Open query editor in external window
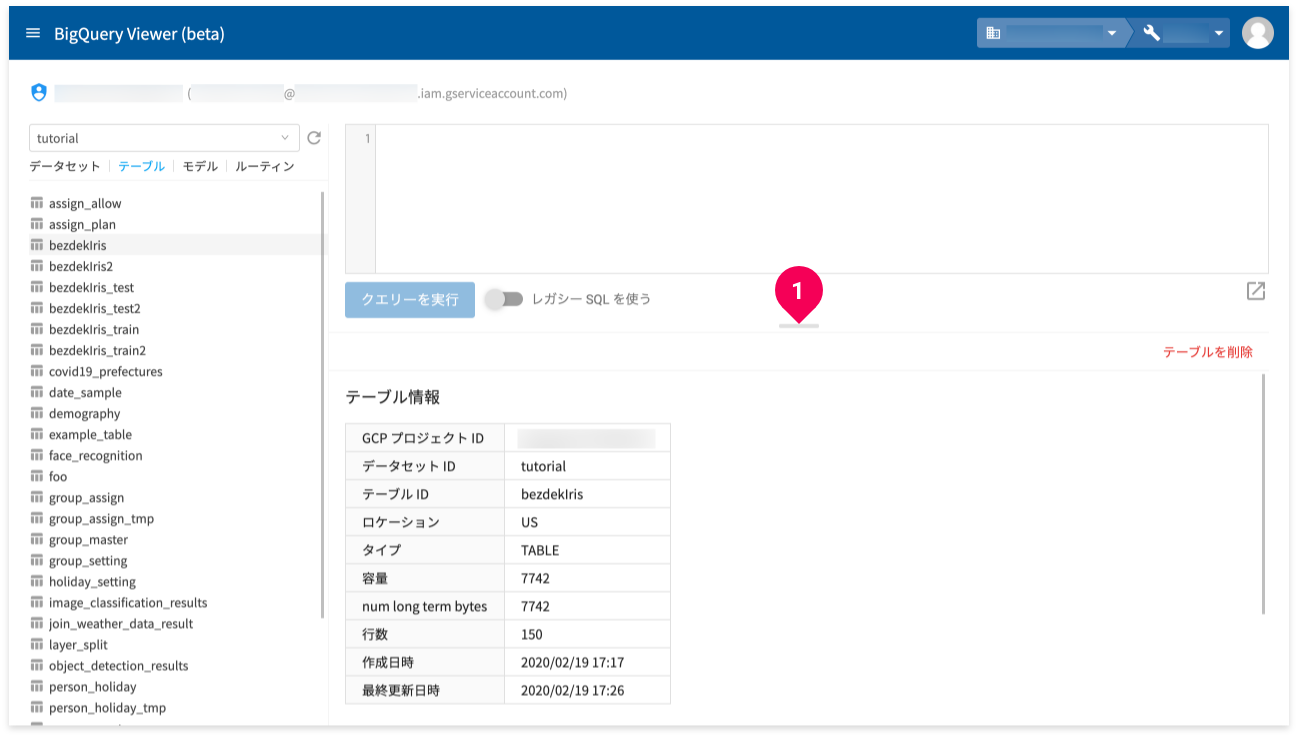 1256,291
